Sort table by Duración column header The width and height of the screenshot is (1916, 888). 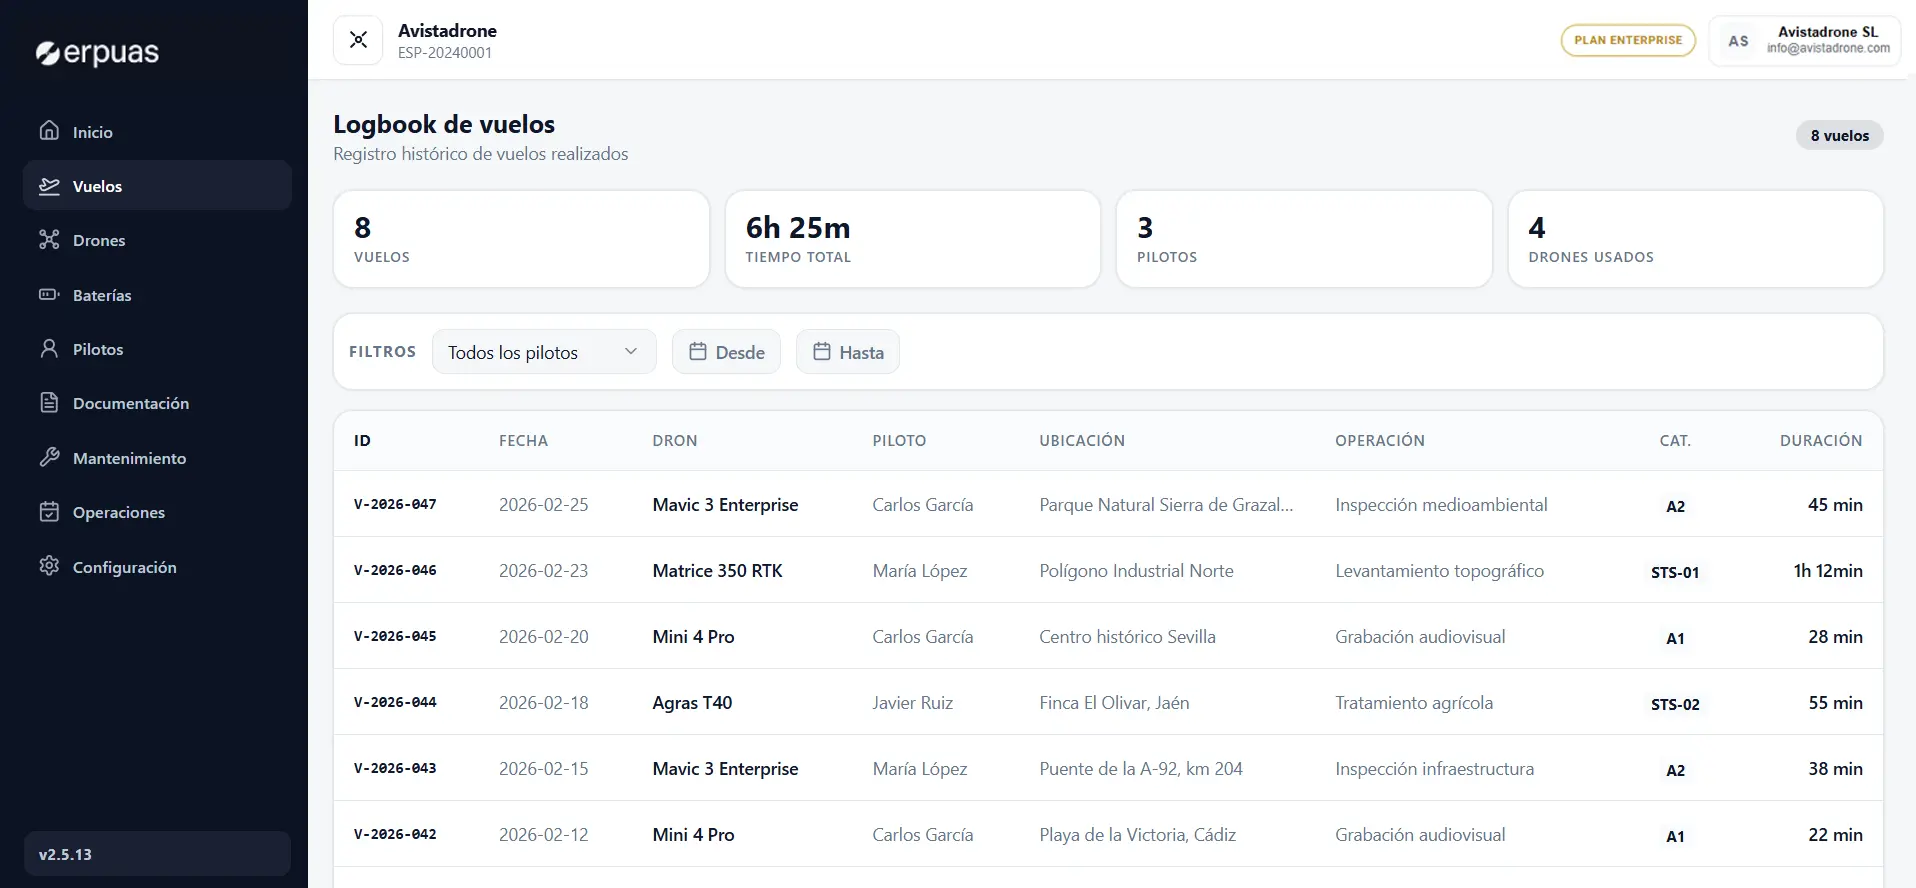point(1820,440)
